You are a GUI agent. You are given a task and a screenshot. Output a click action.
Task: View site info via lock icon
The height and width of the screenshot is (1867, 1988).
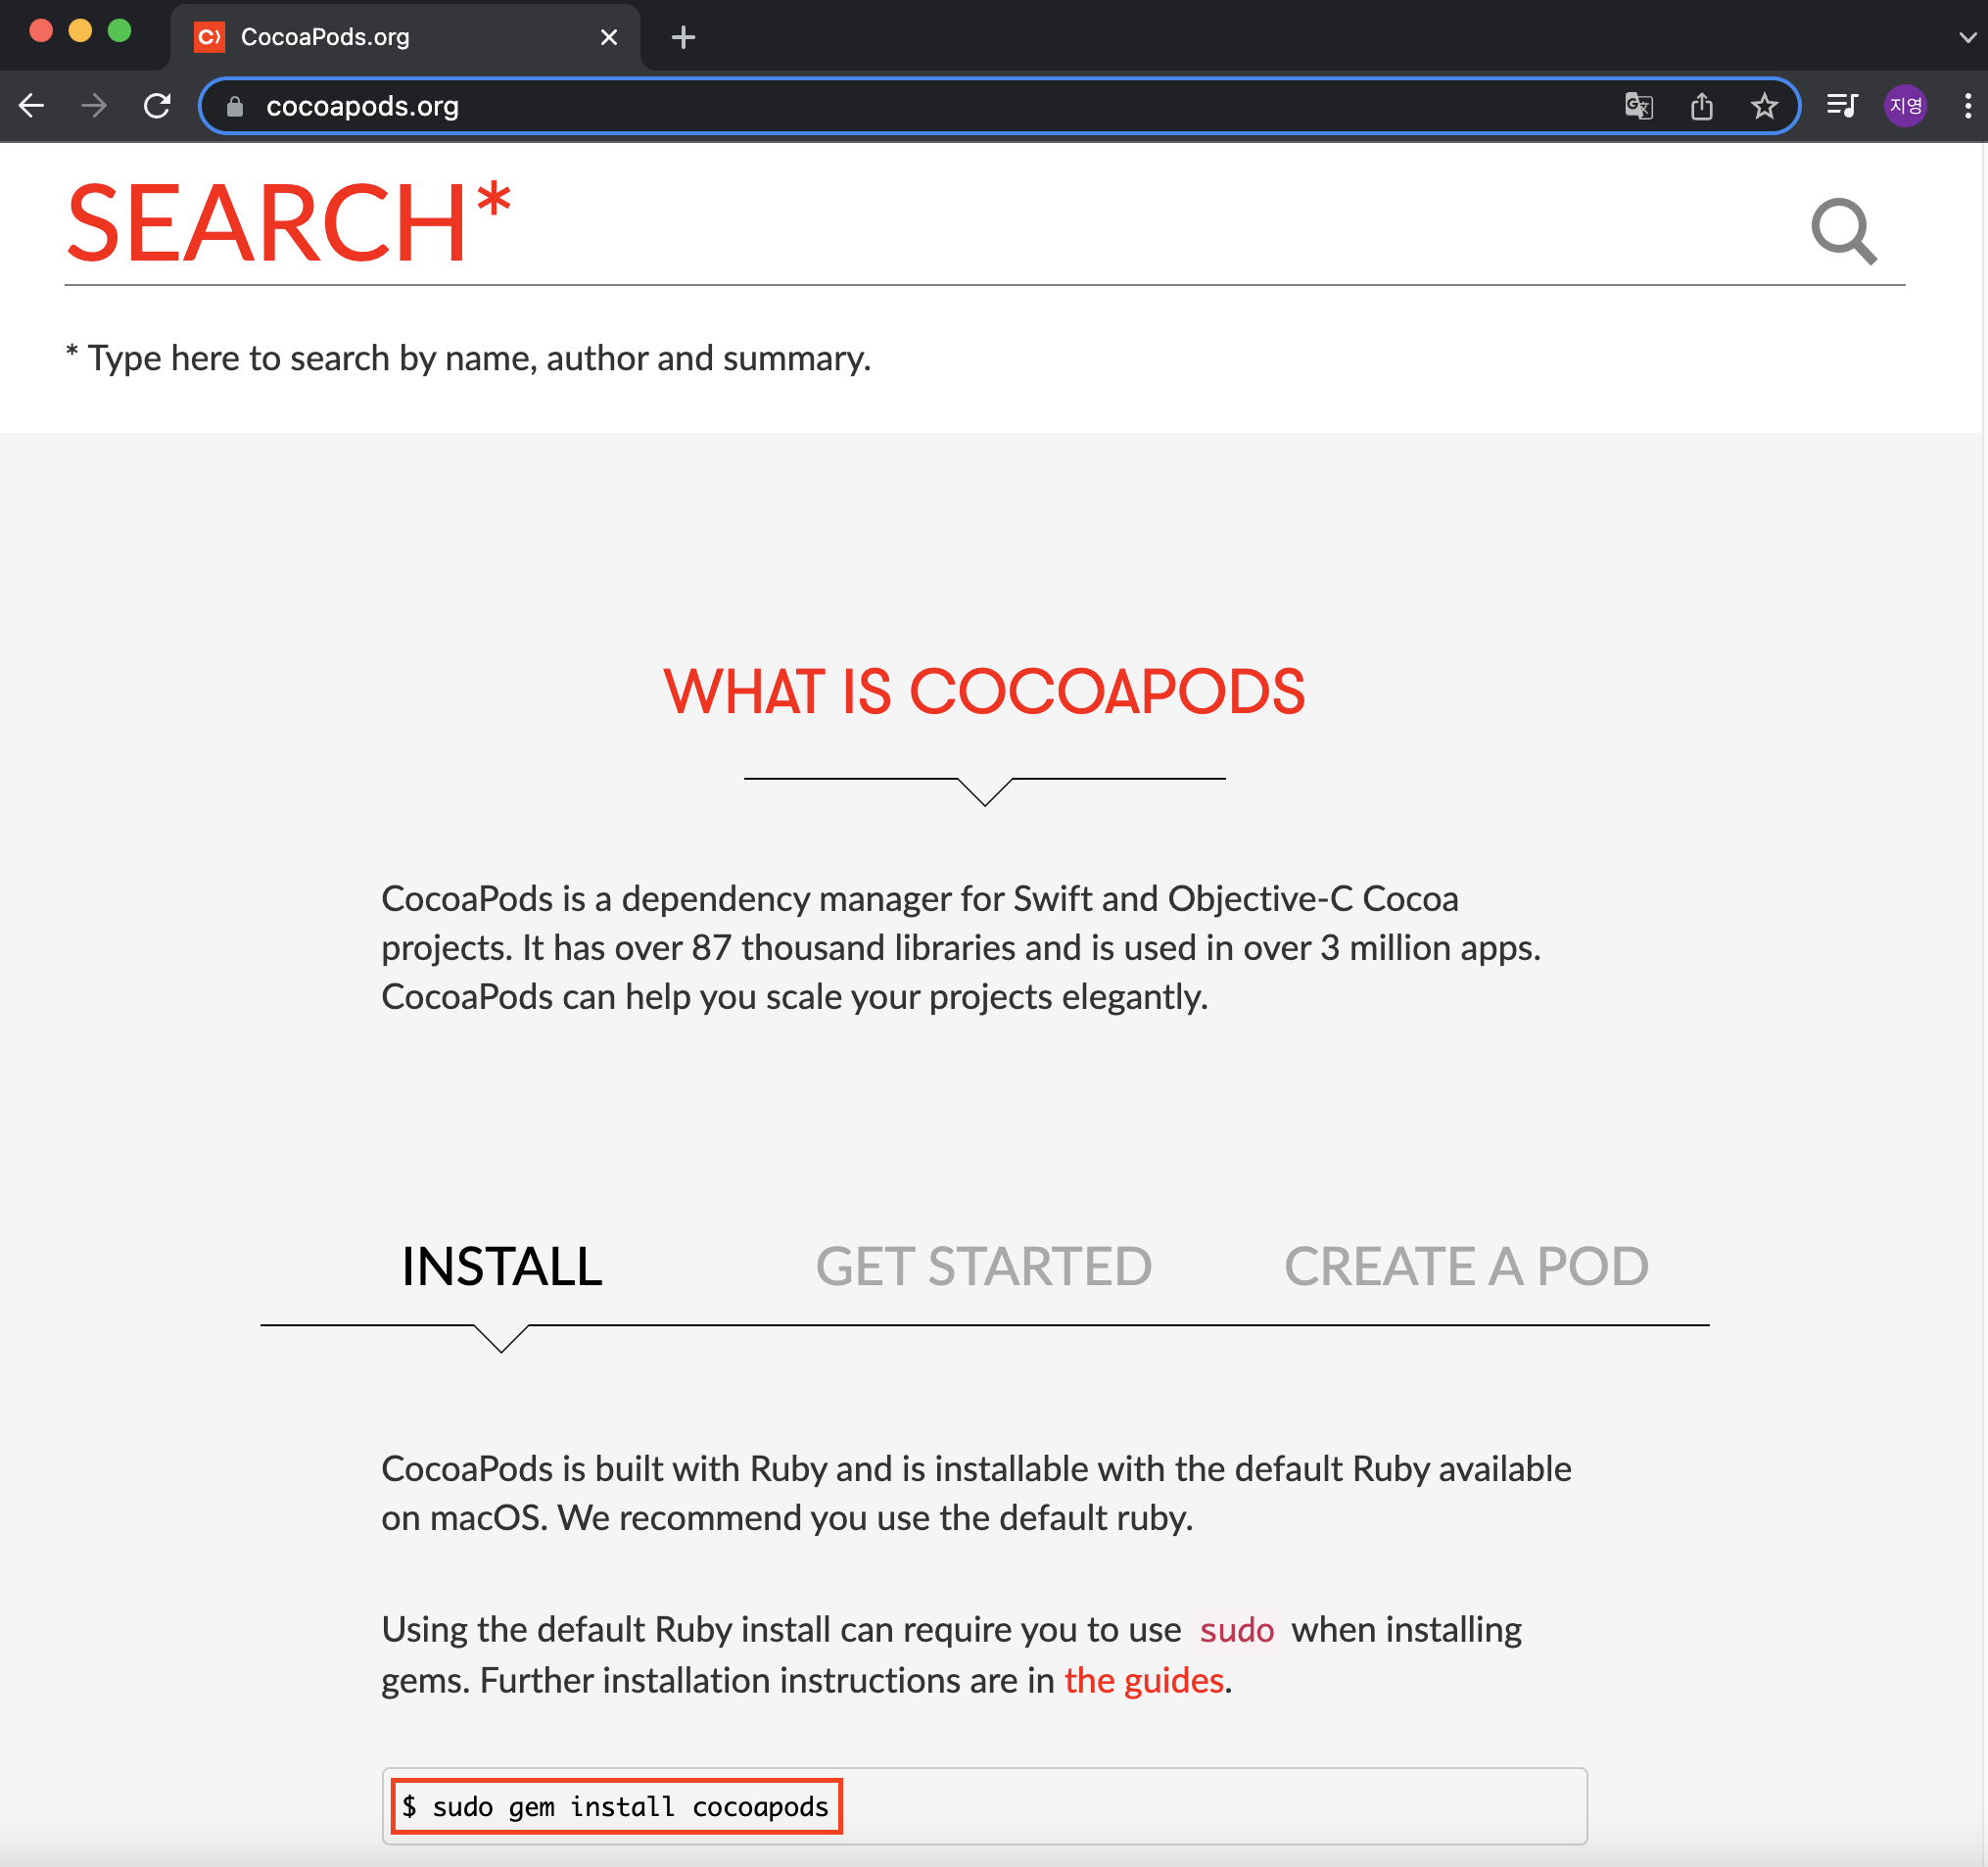click(235, 106)
